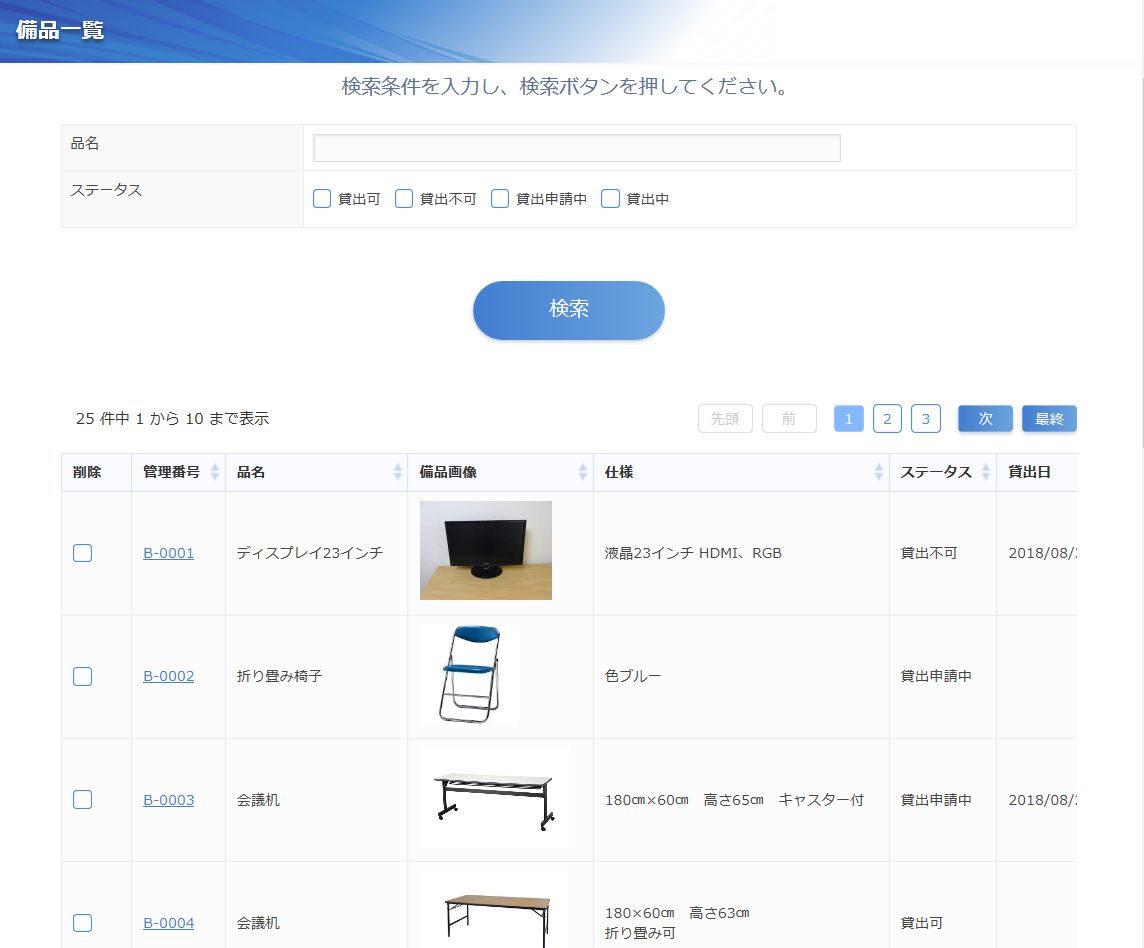Check the 貸出不可 filter checkbox
Screen dimensions: 1144x948
coord(404,199)
